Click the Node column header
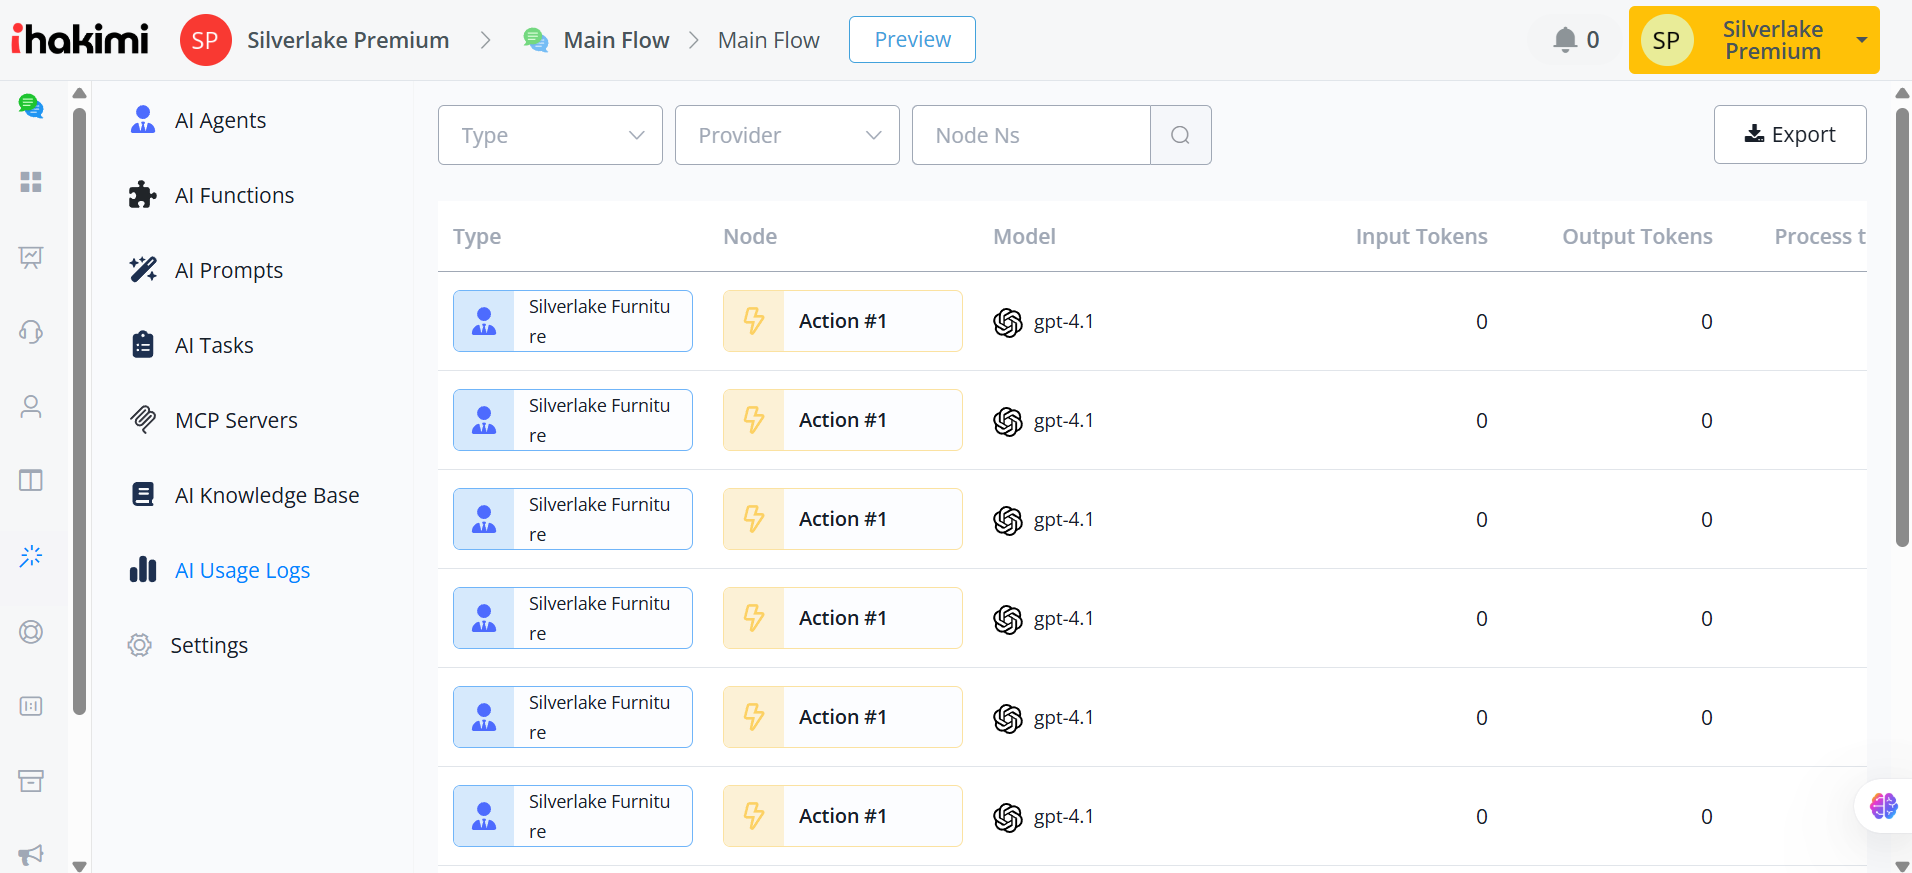1912x873 pixels. tap(750, 237)
